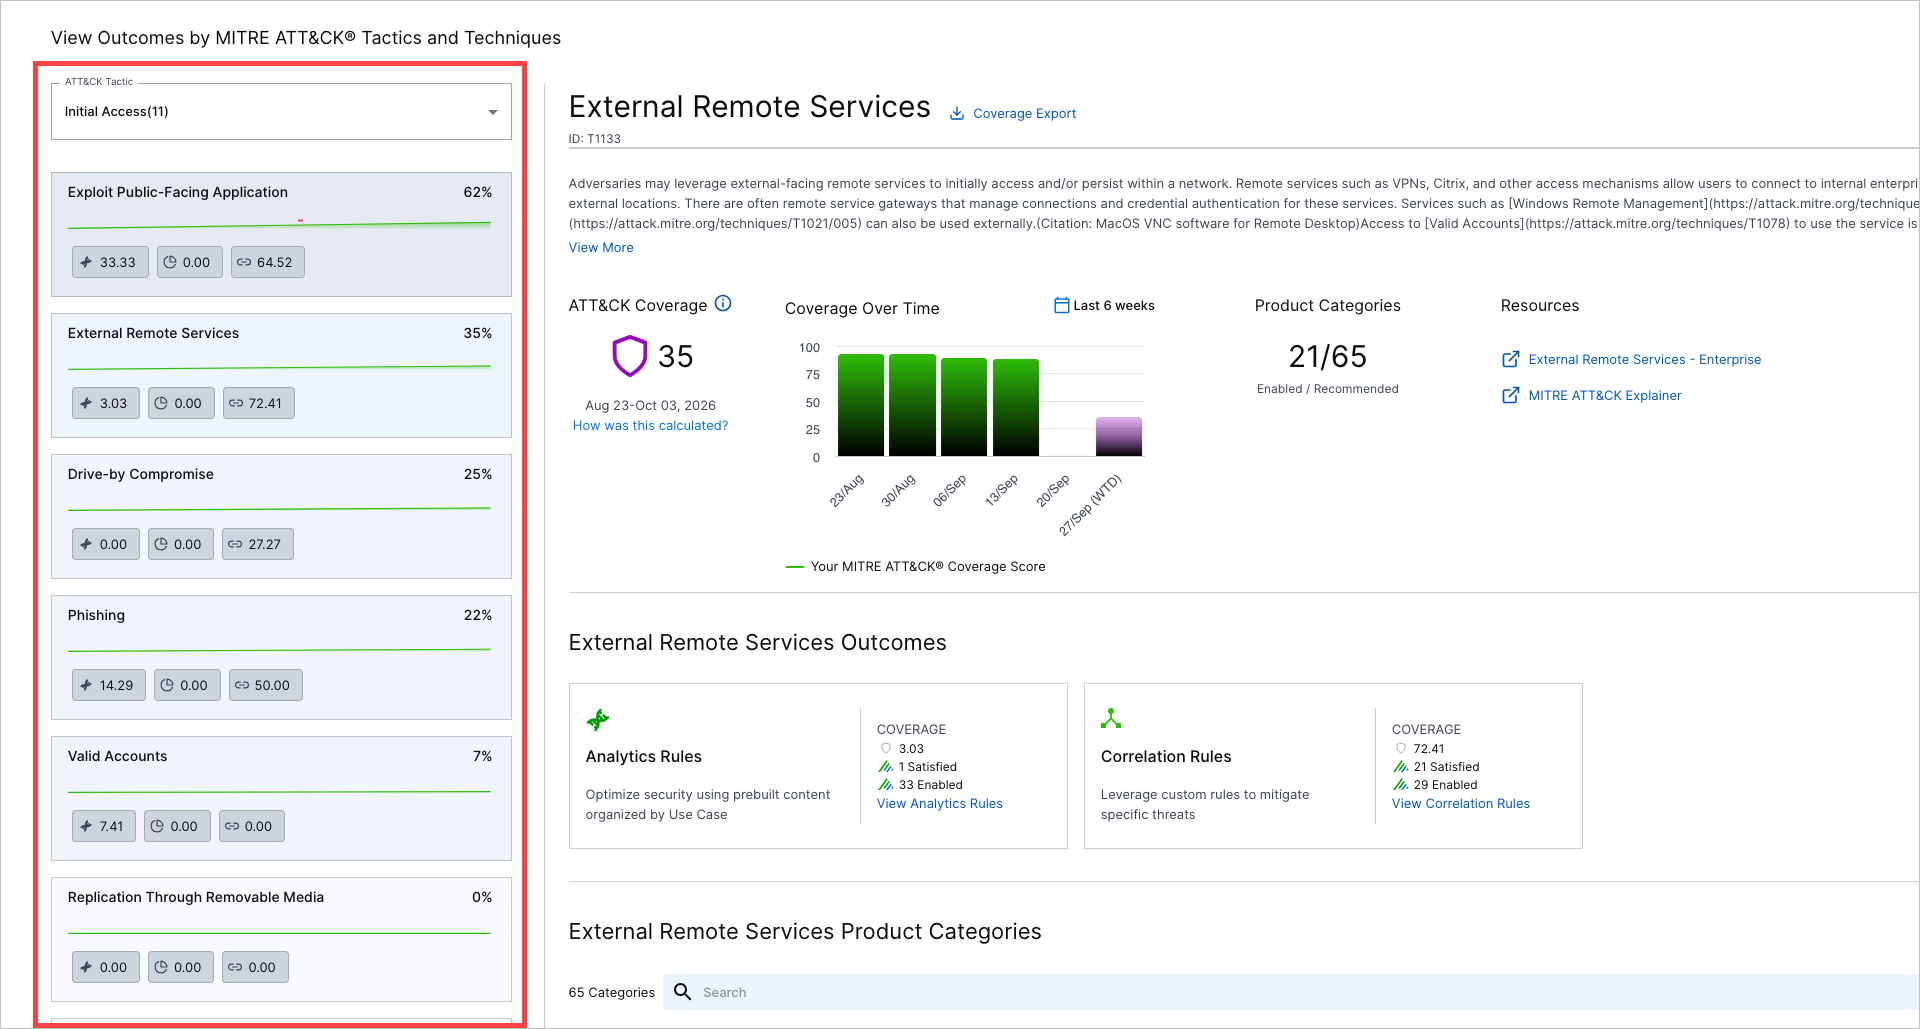1920x1029 pixels.
Task: Click the 50.00 correlation chip in Phishing card
Action: tap(265, 685)
